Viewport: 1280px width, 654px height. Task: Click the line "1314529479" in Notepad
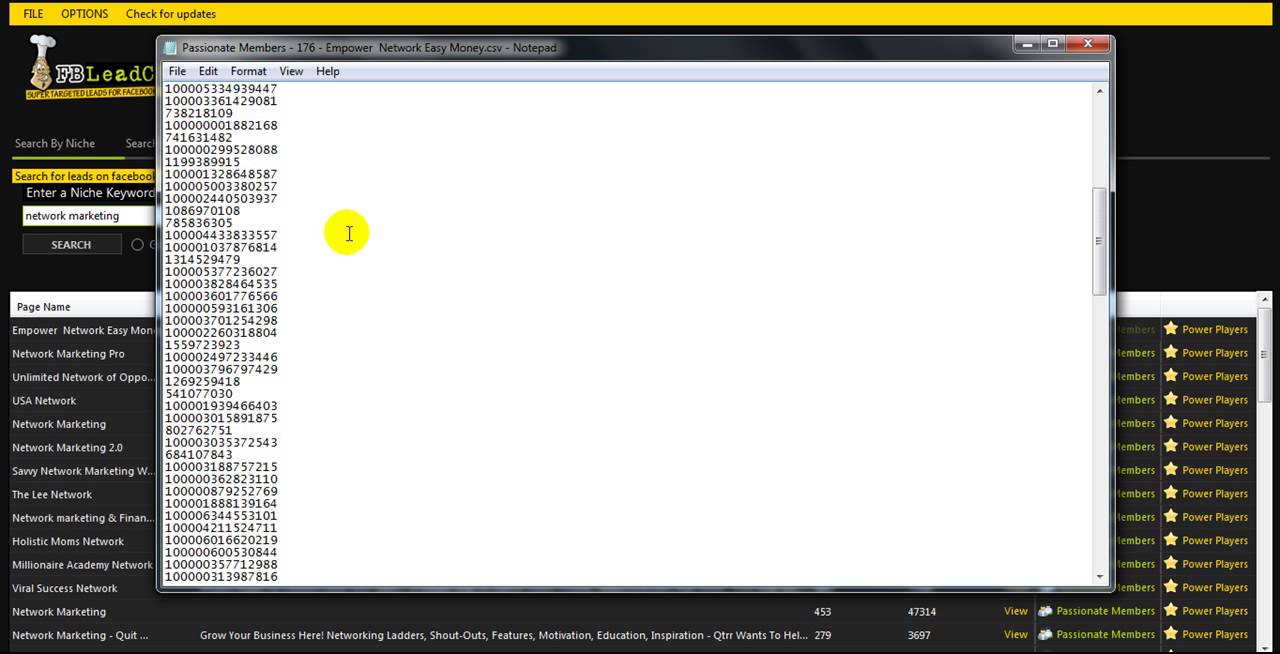202,260
